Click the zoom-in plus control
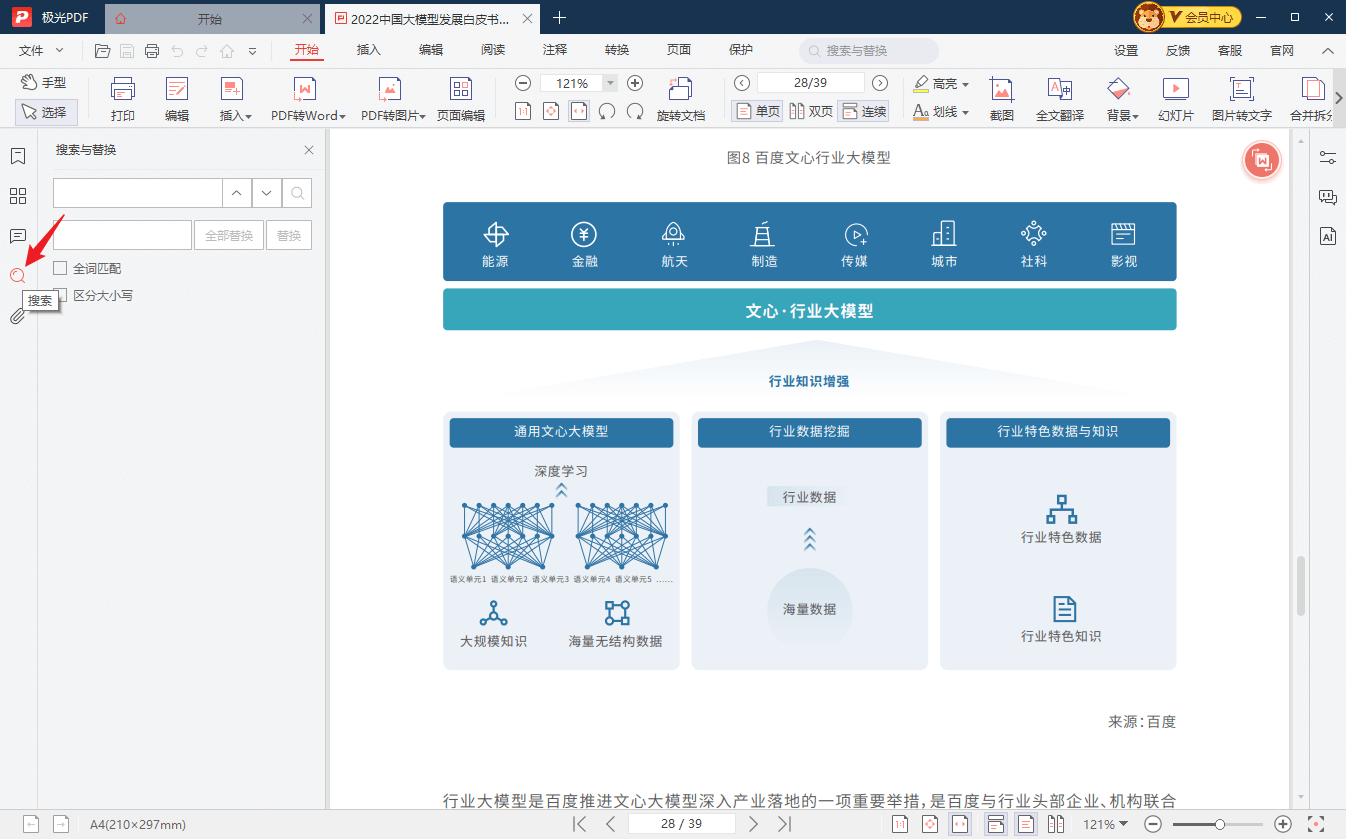1346x839 pixels. (635, 83)
